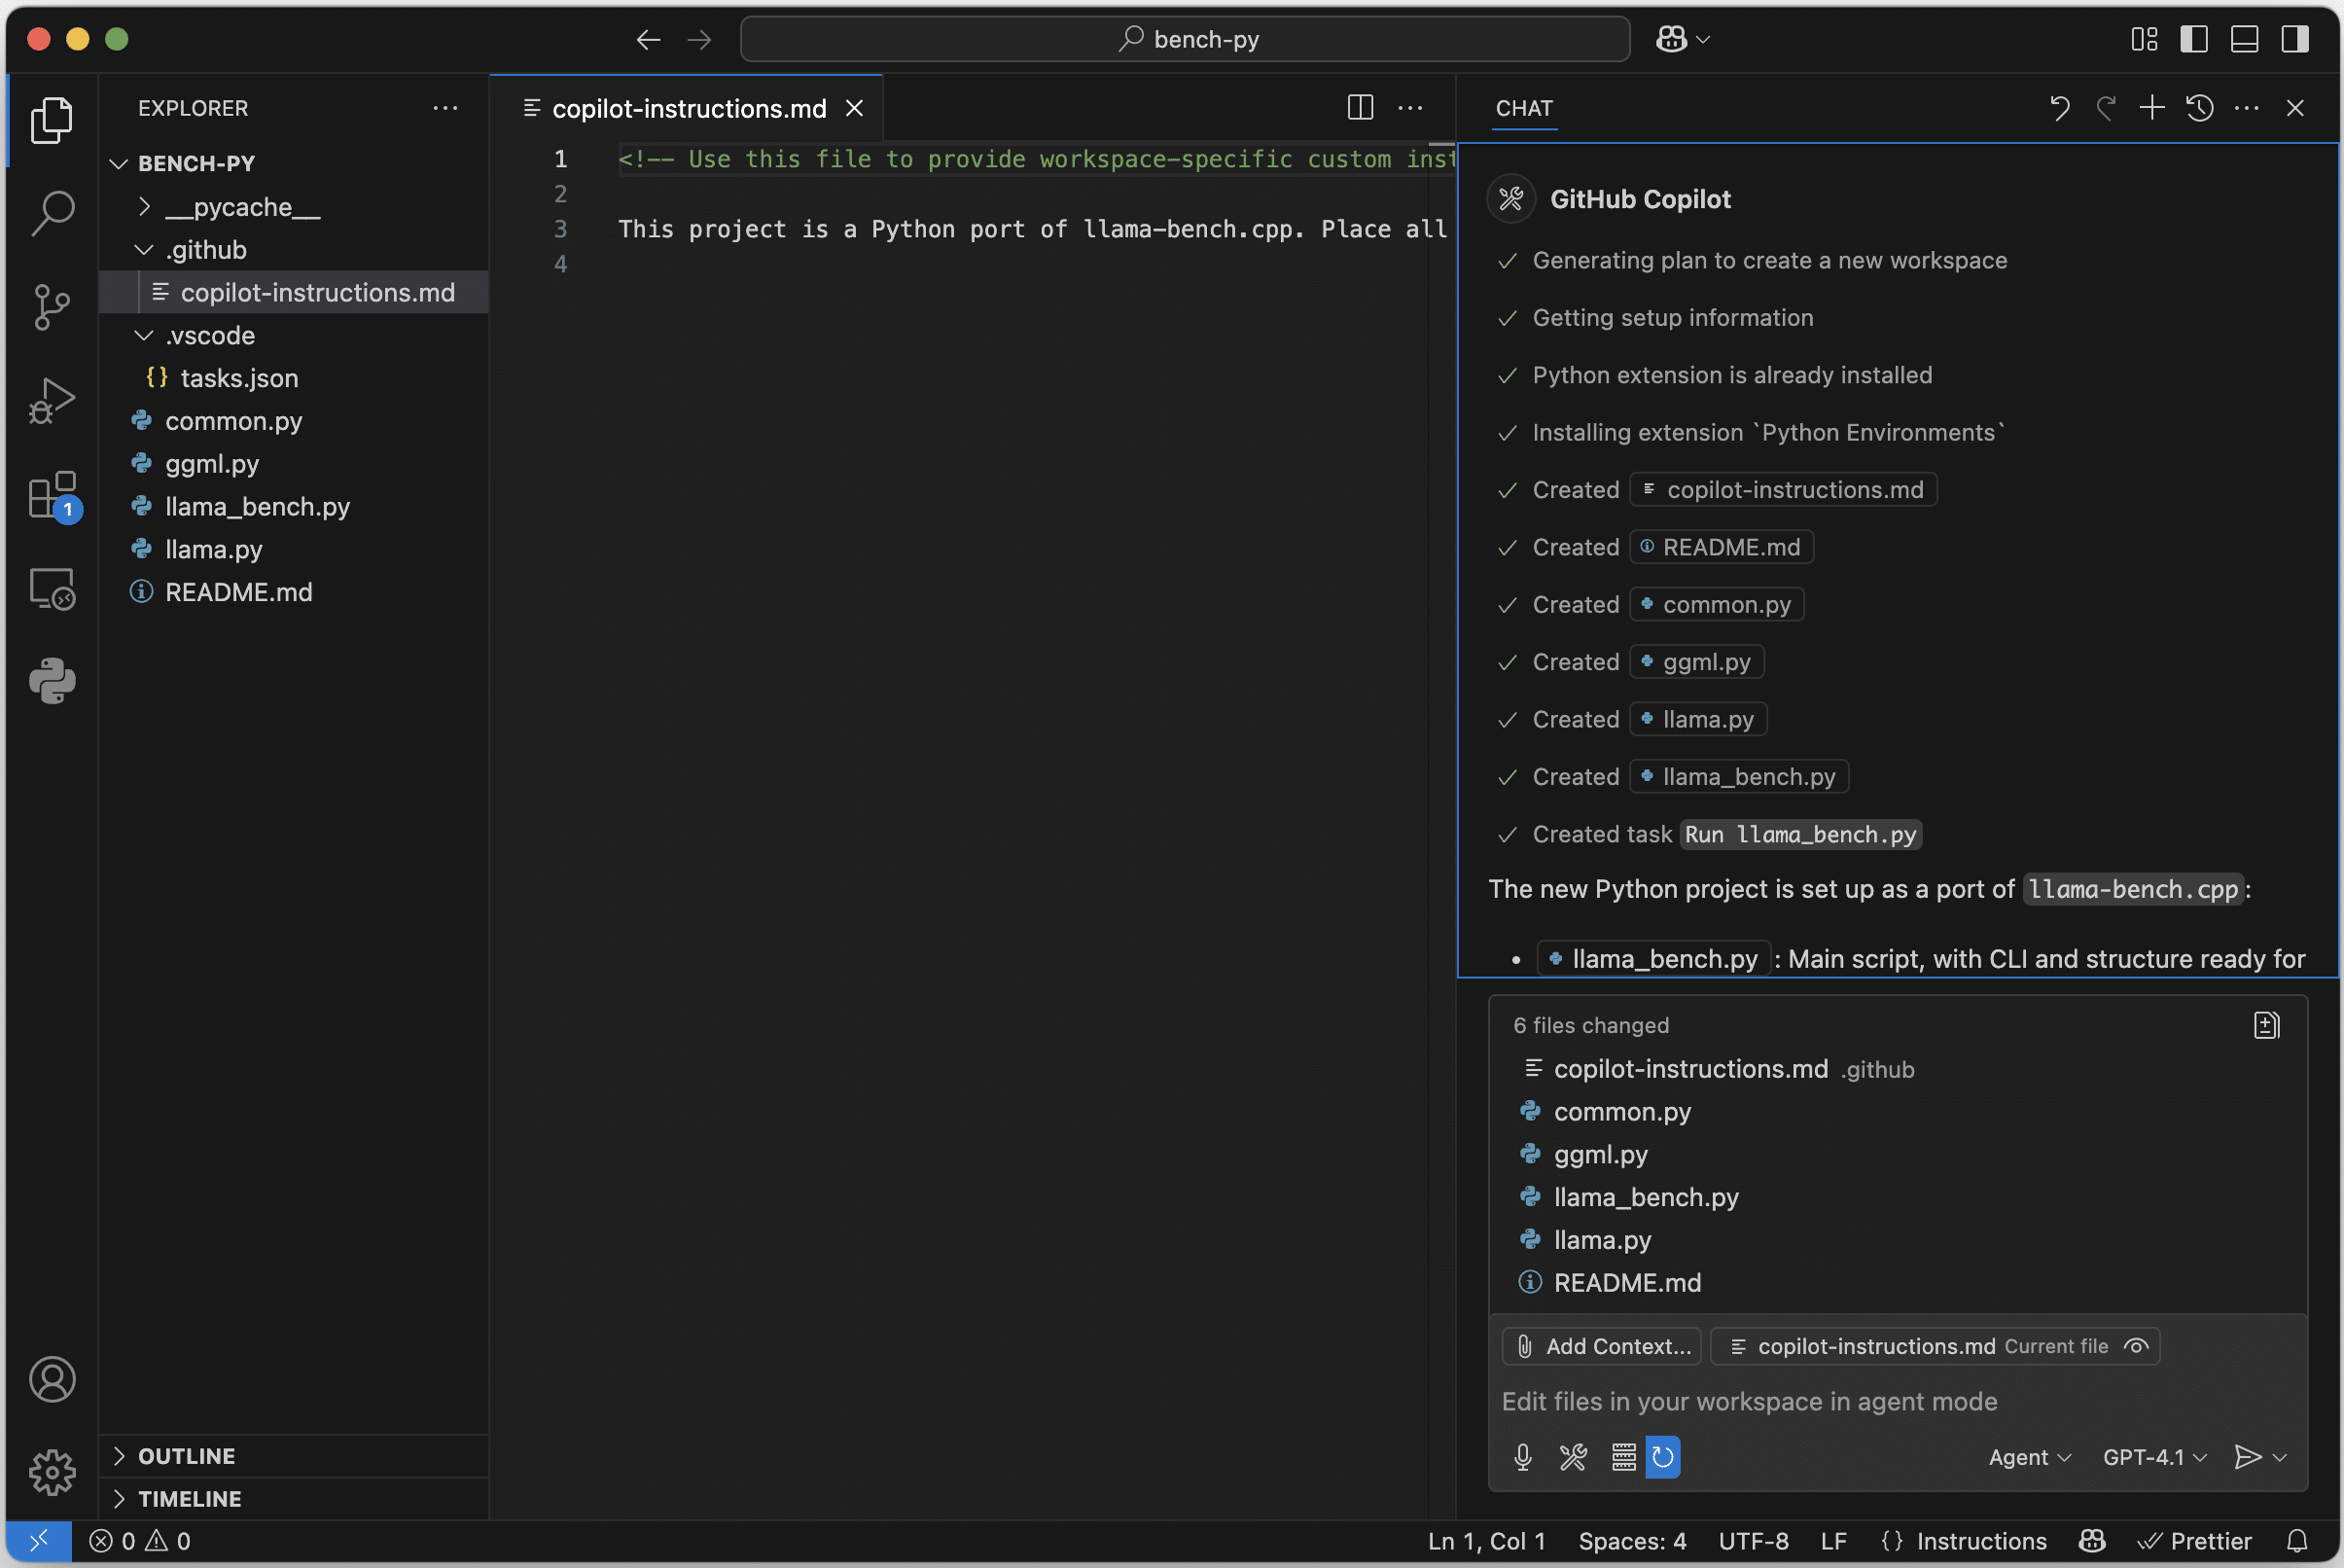The width and height of the screenshot is (2344, 1568).
Task: Open the Copilot title bar dropdown chevron
Action: tap(1703, 39)
